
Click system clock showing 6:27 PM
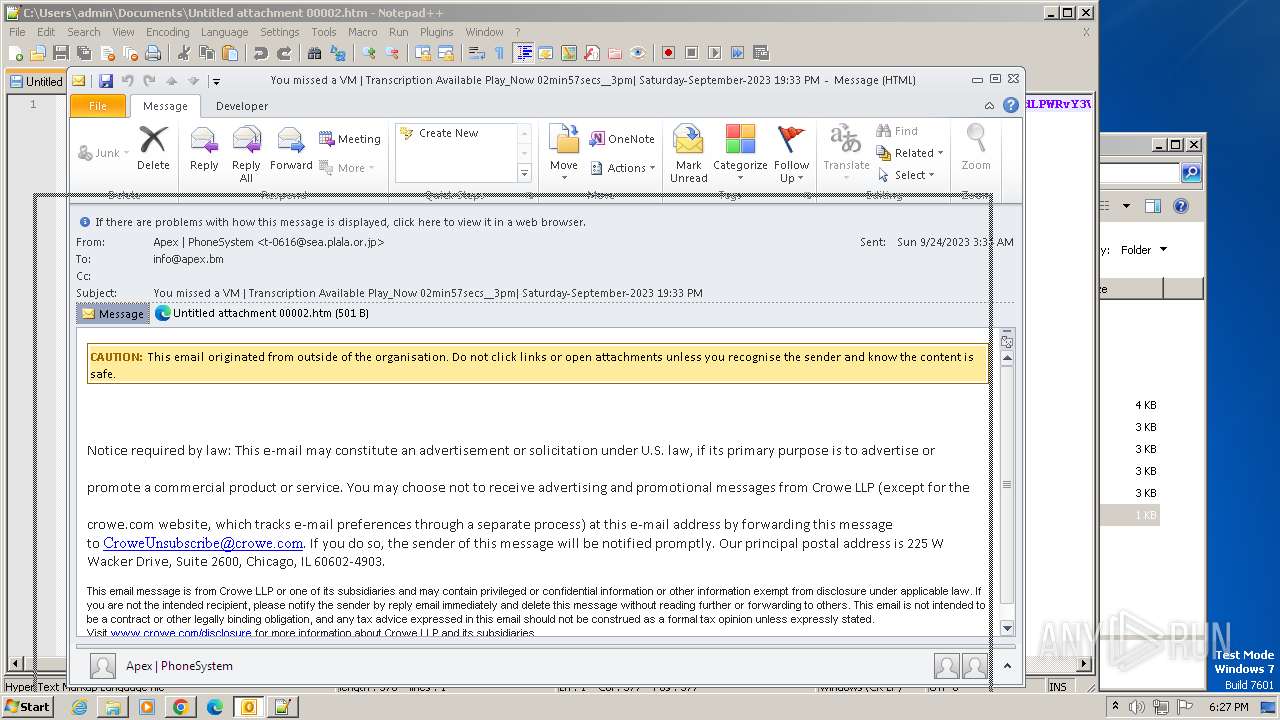click(1228, 707)
